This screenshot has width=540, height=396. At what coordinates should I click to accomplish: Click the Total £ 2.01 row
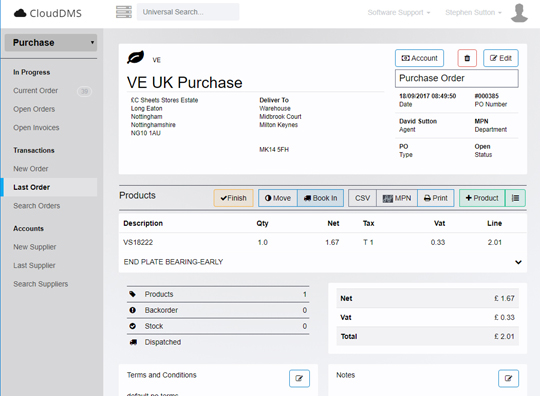(x=427, y=336)
